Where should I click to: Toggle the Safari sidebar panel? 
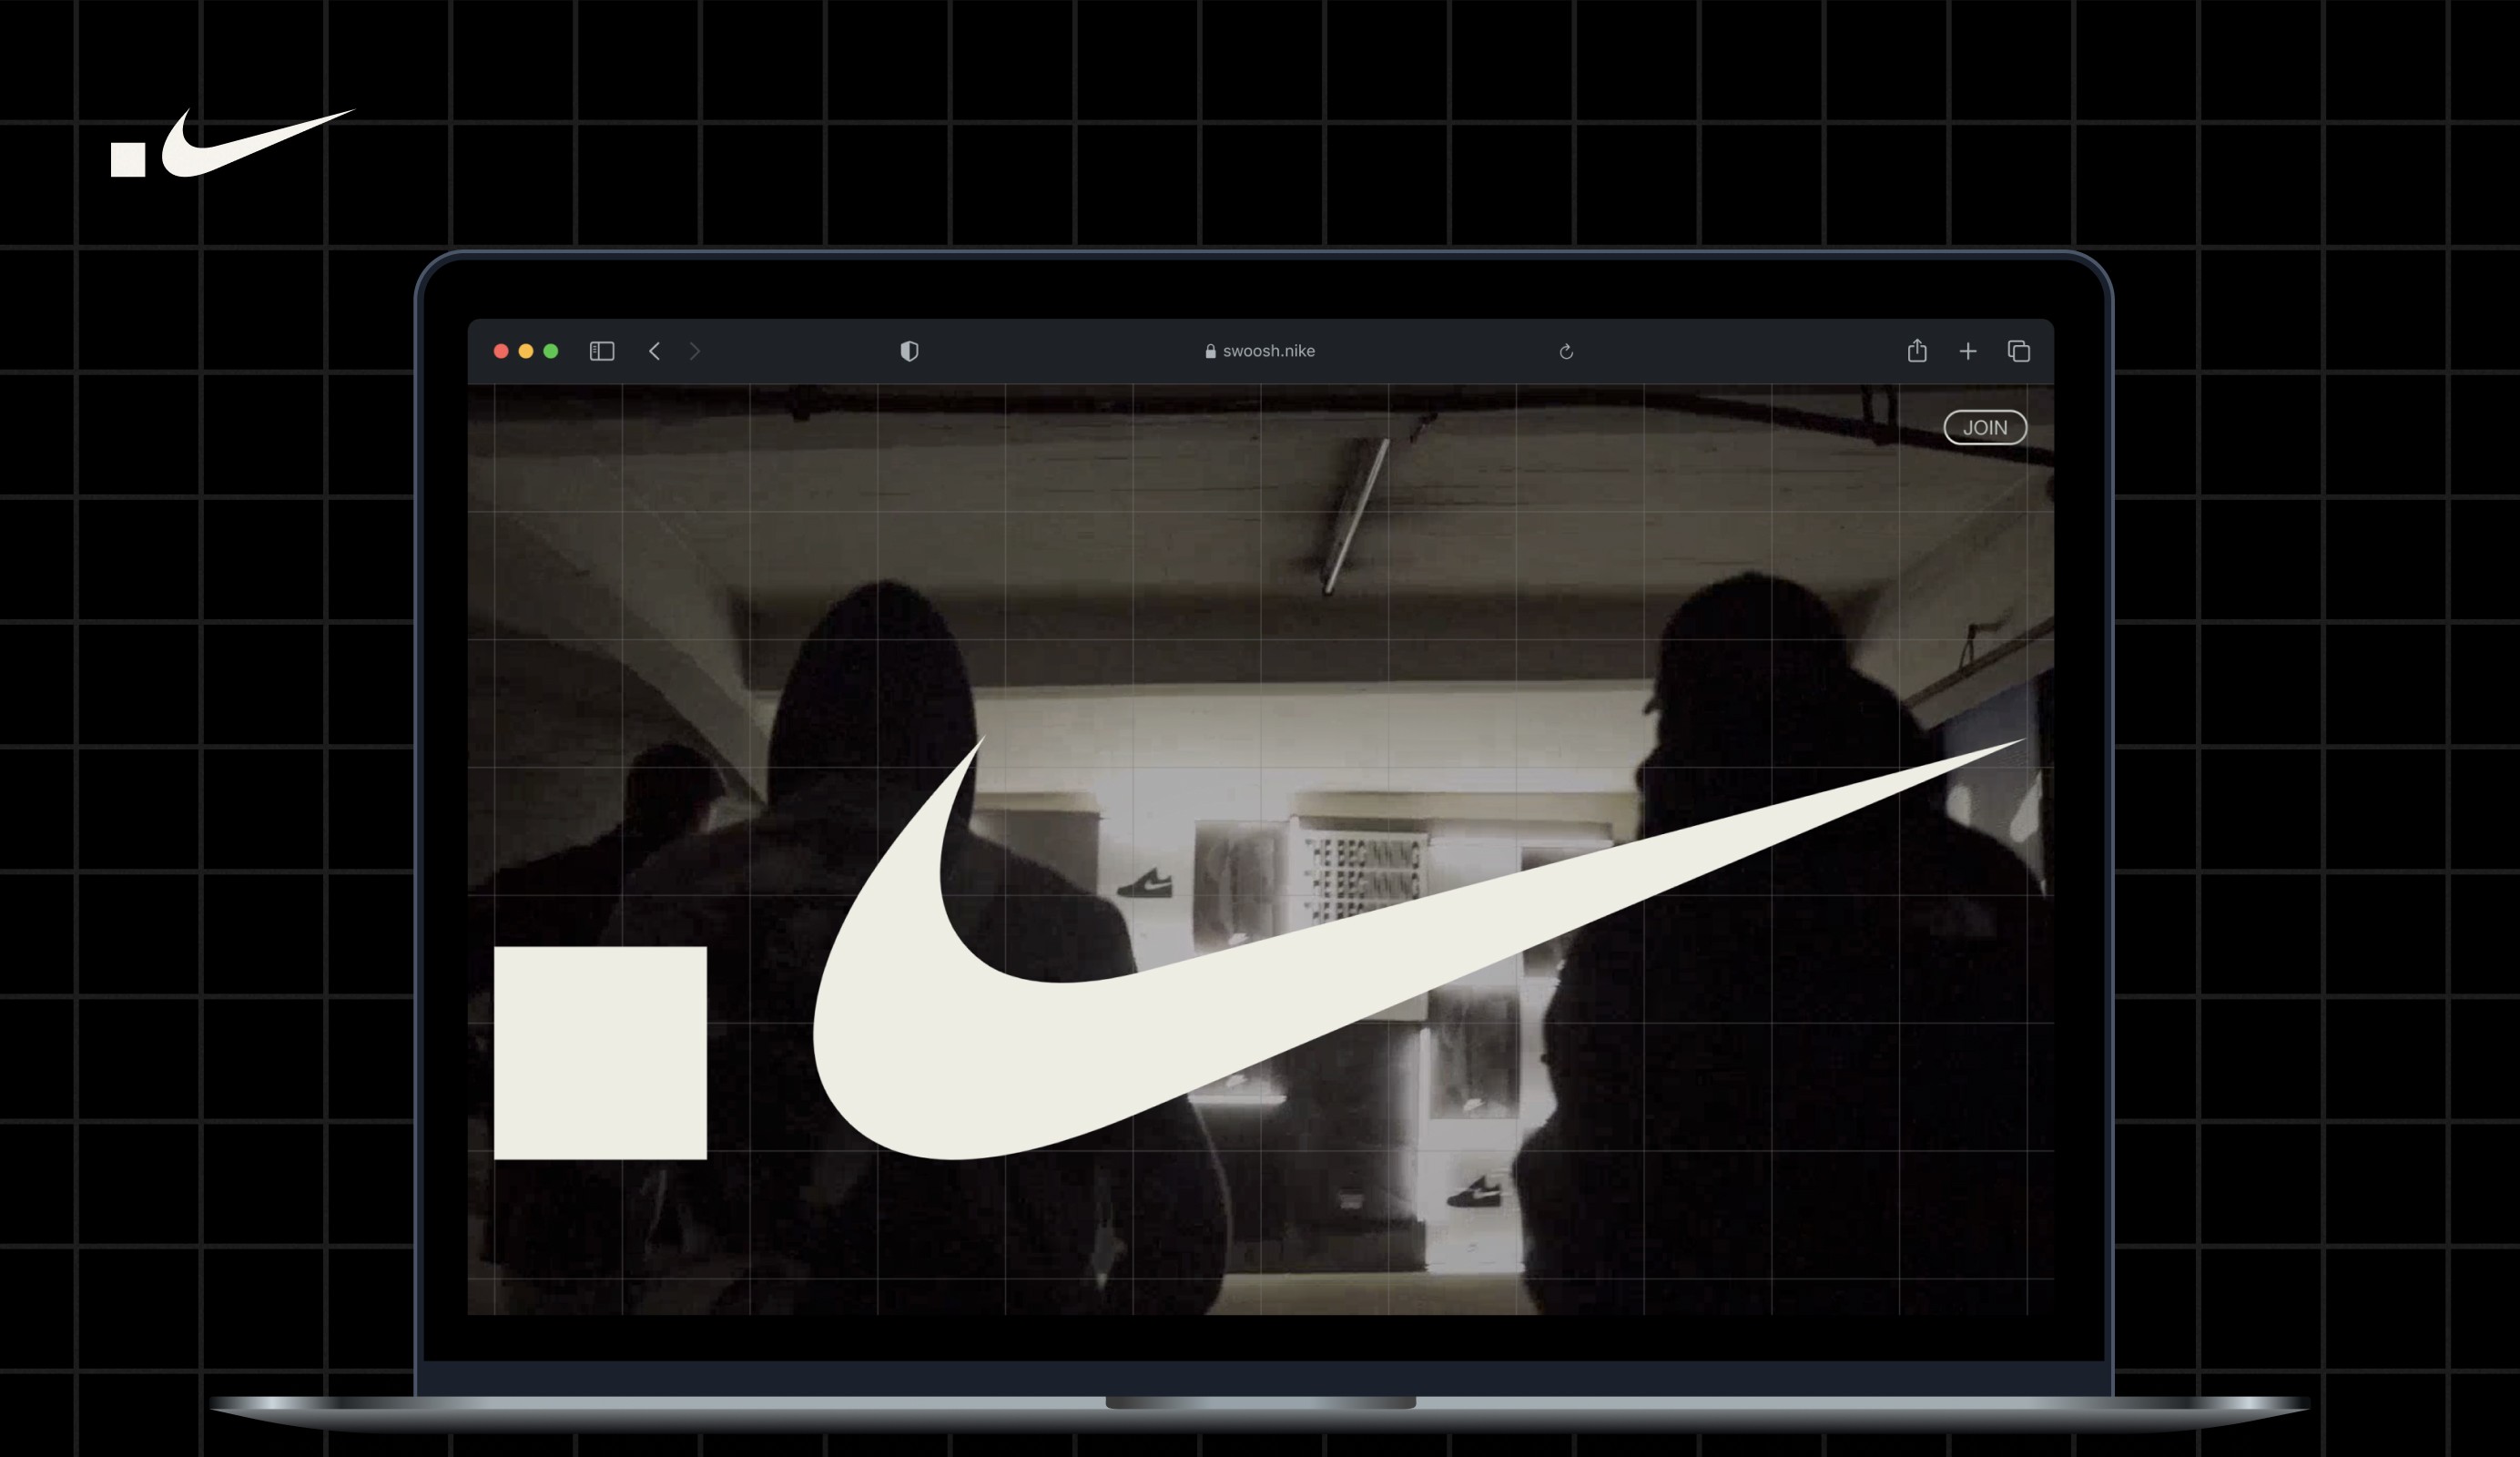(600, 351)
